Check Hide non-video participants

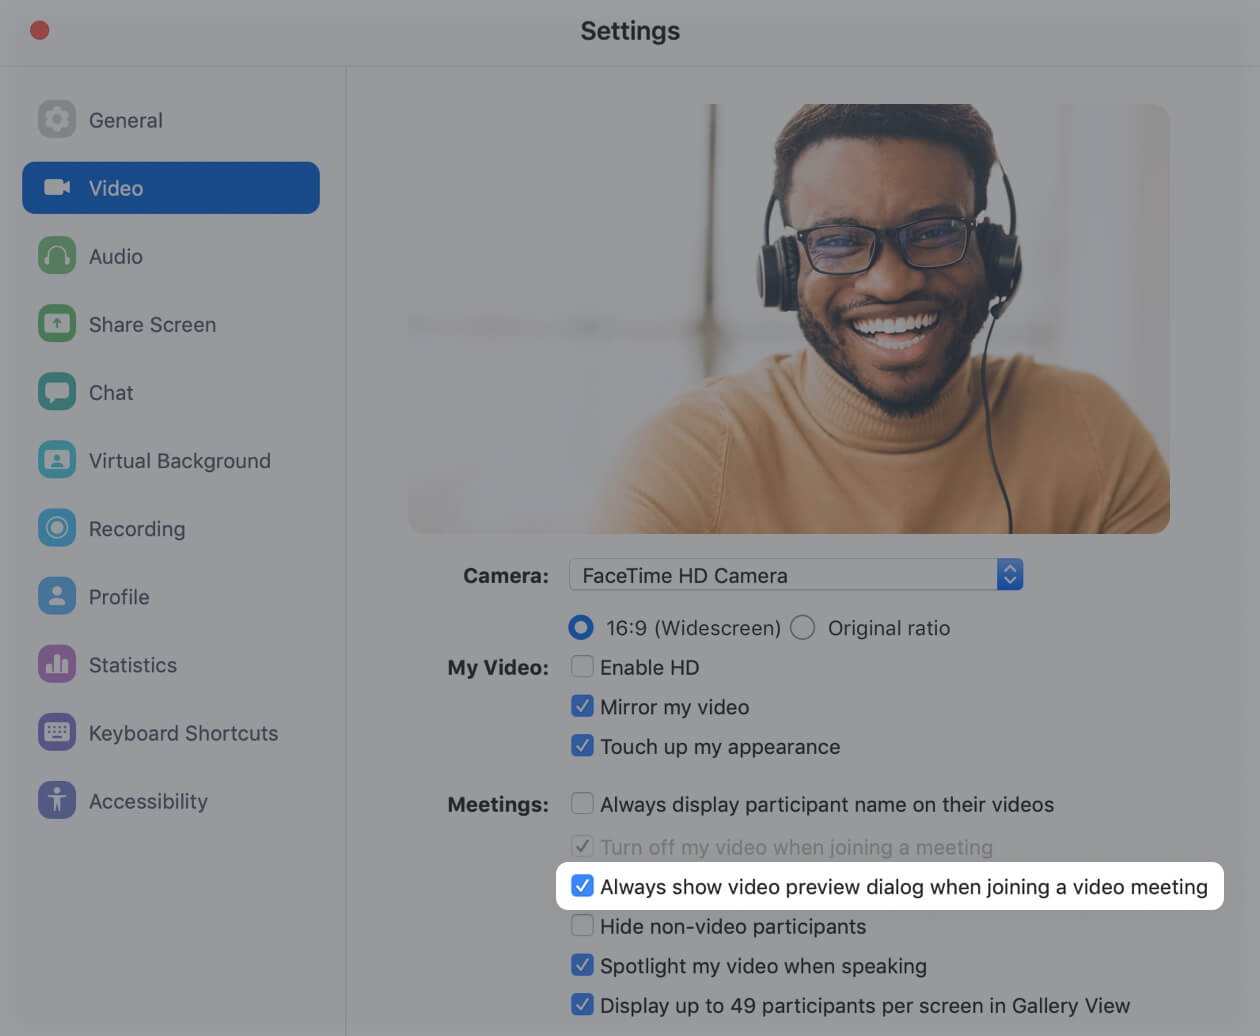click(x=582, y=926)
